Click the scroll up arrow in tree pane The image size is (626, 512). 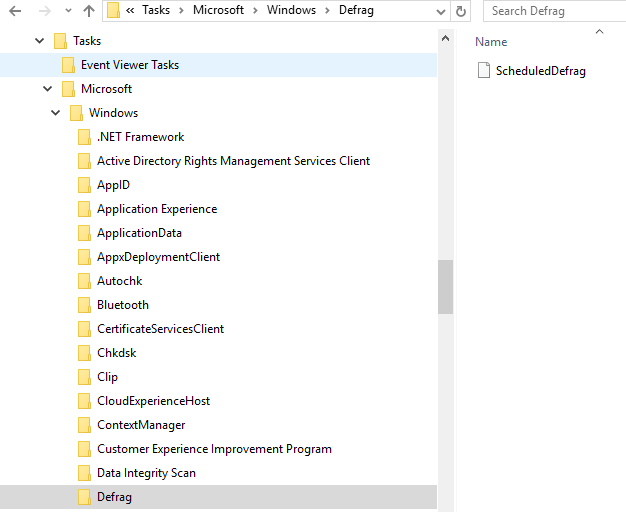click(x=446, y=39)
